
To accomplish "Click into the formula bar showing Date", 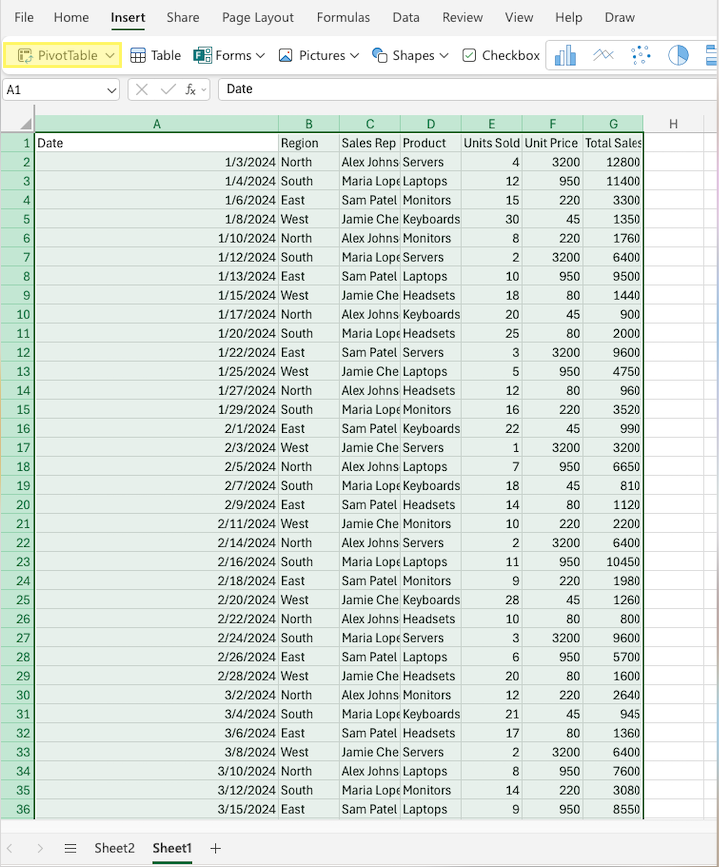I will tap(468, 89).
